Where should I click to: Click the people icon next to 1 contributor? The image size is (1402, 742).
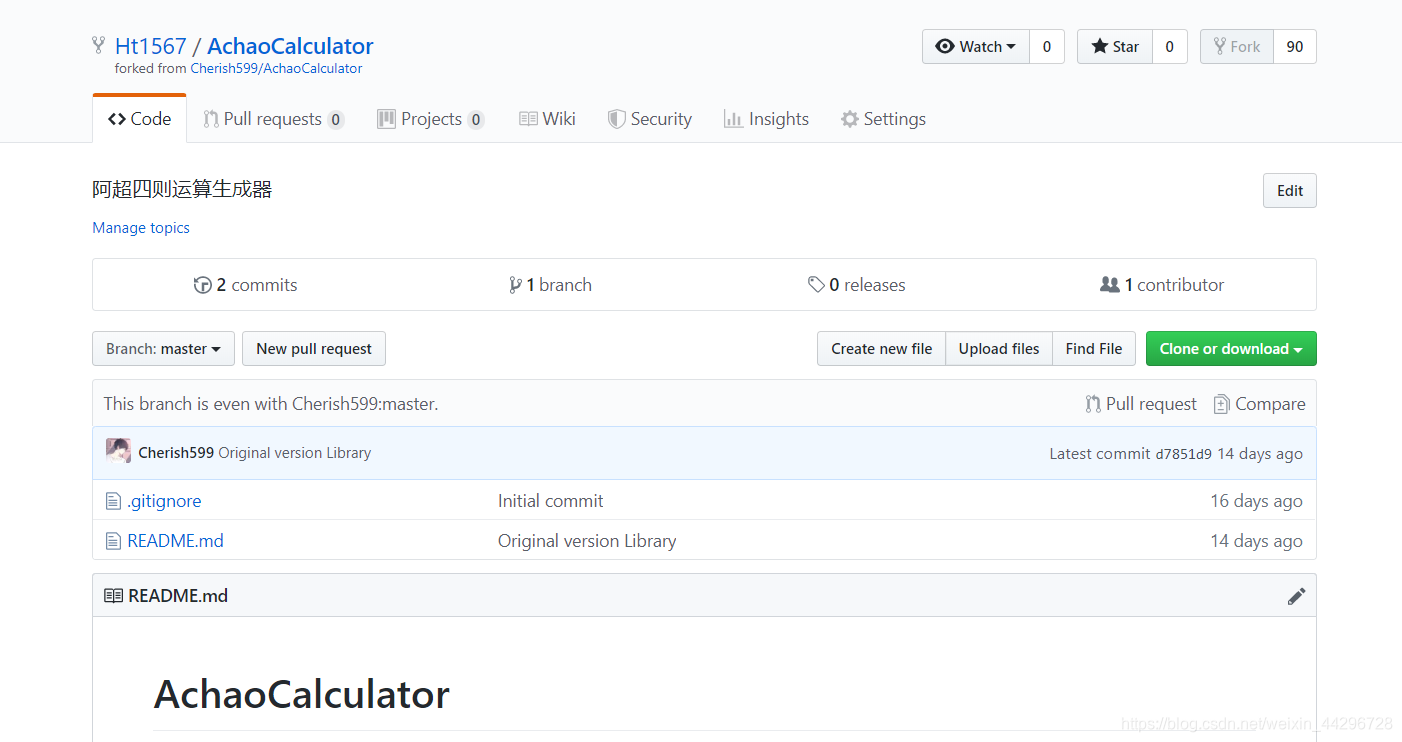click(1109, 285)
